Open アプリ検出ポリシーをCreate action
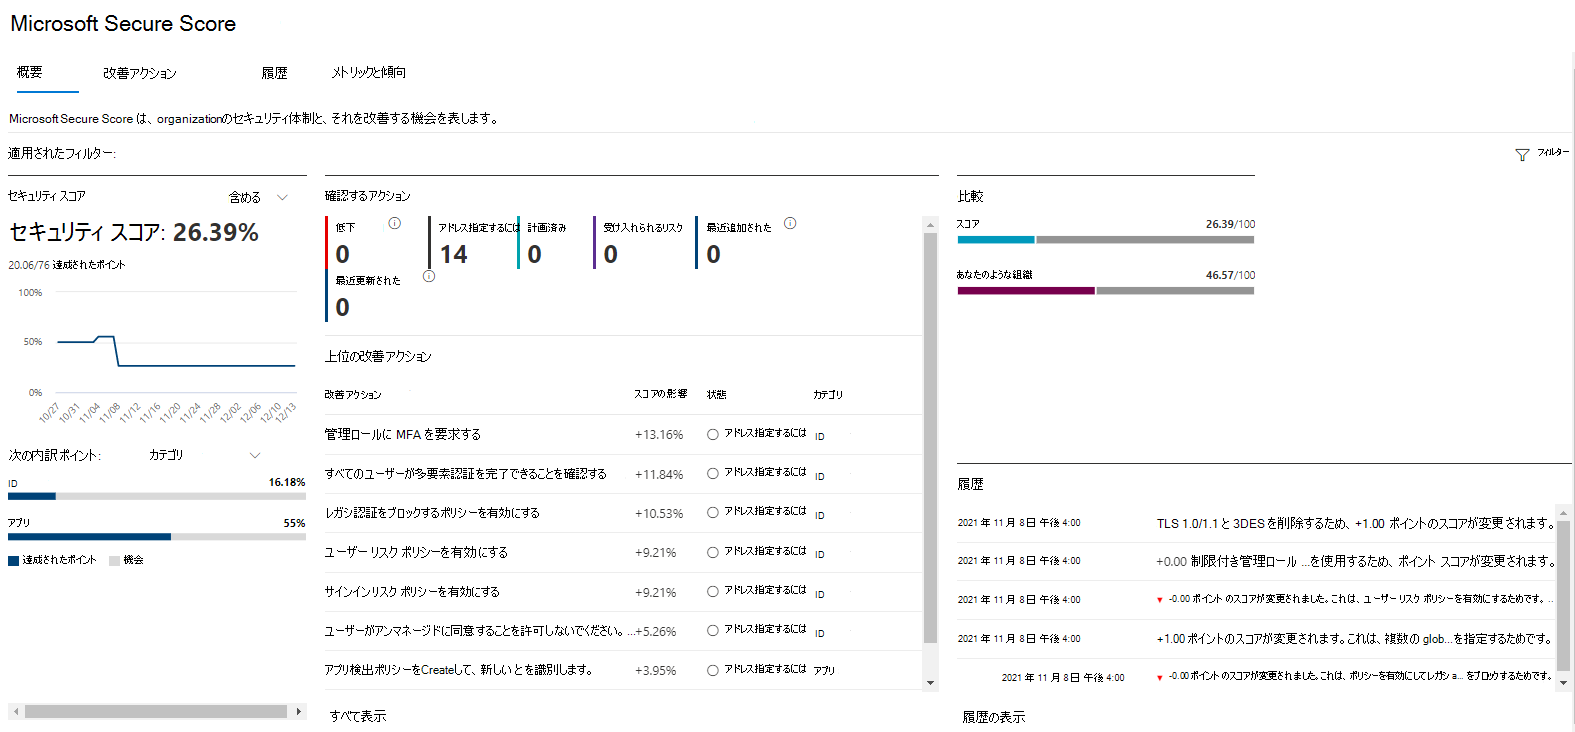Screen dimensions: 1575x732 [x=458, y=670]
